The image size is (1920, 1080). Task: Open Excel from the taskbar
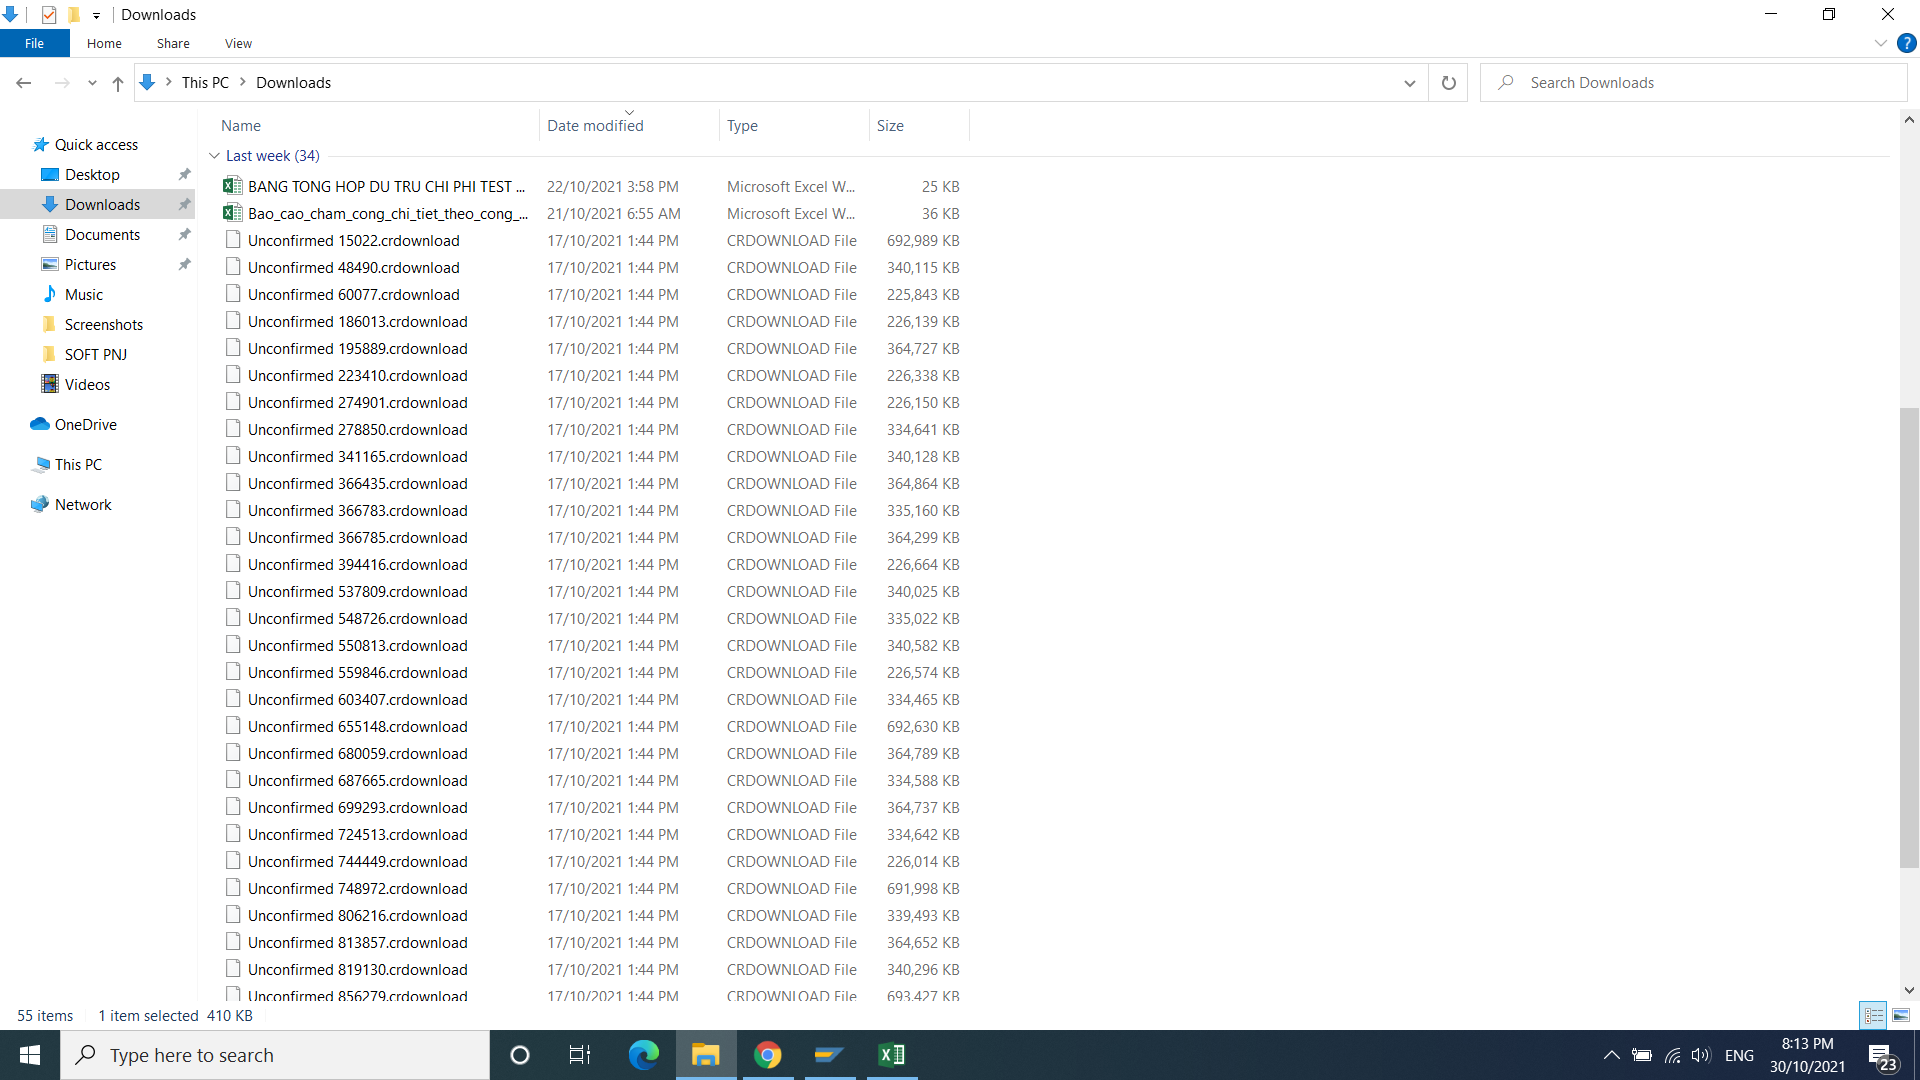pos(891,1055)
